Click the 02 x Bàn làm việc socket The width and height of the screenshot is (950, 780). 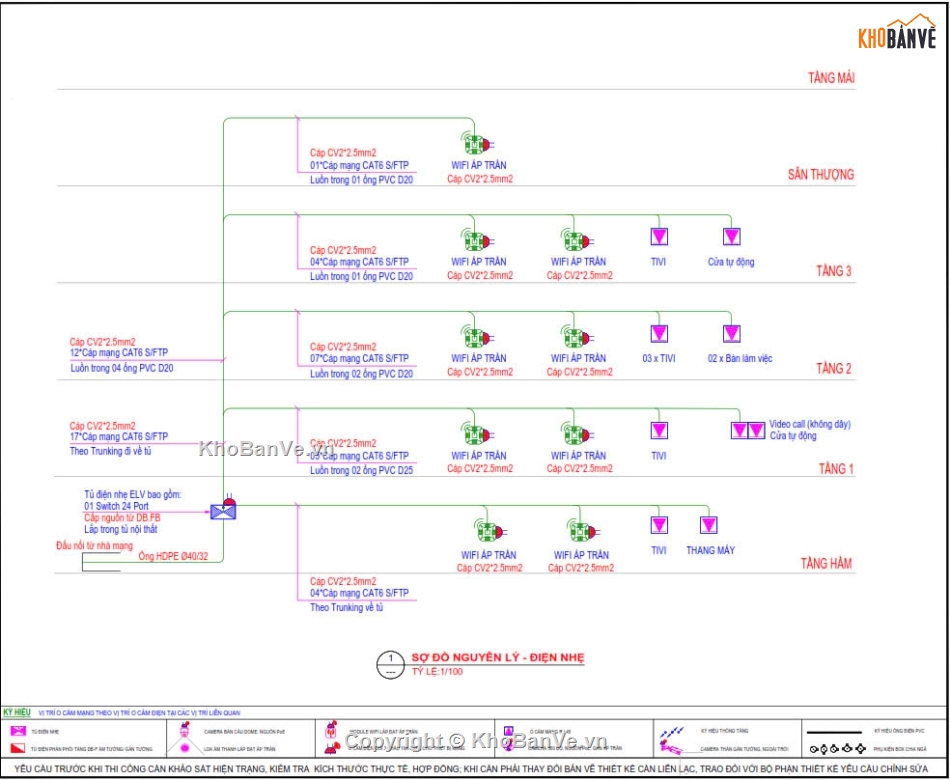[x=732, y=334]
